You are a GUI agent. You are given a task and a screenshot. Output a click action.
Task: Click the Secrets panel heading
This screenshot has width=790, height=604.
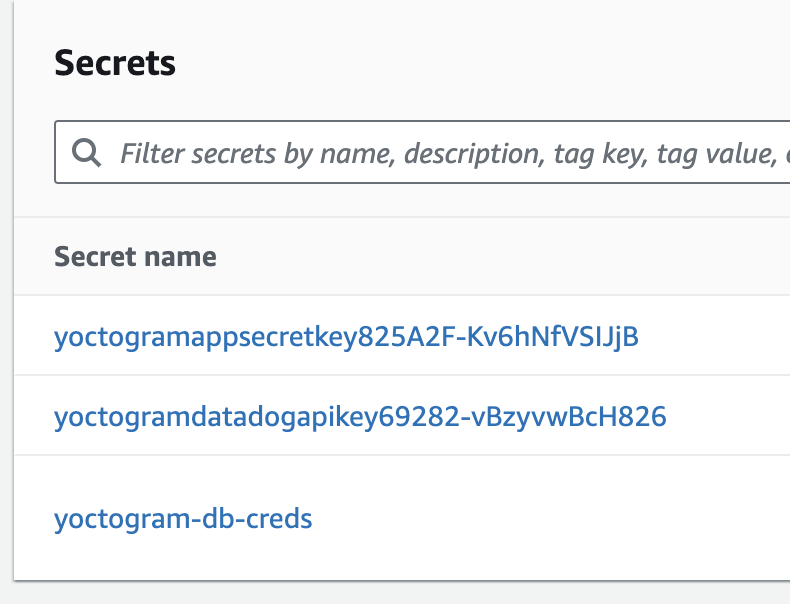coord(115,63)
